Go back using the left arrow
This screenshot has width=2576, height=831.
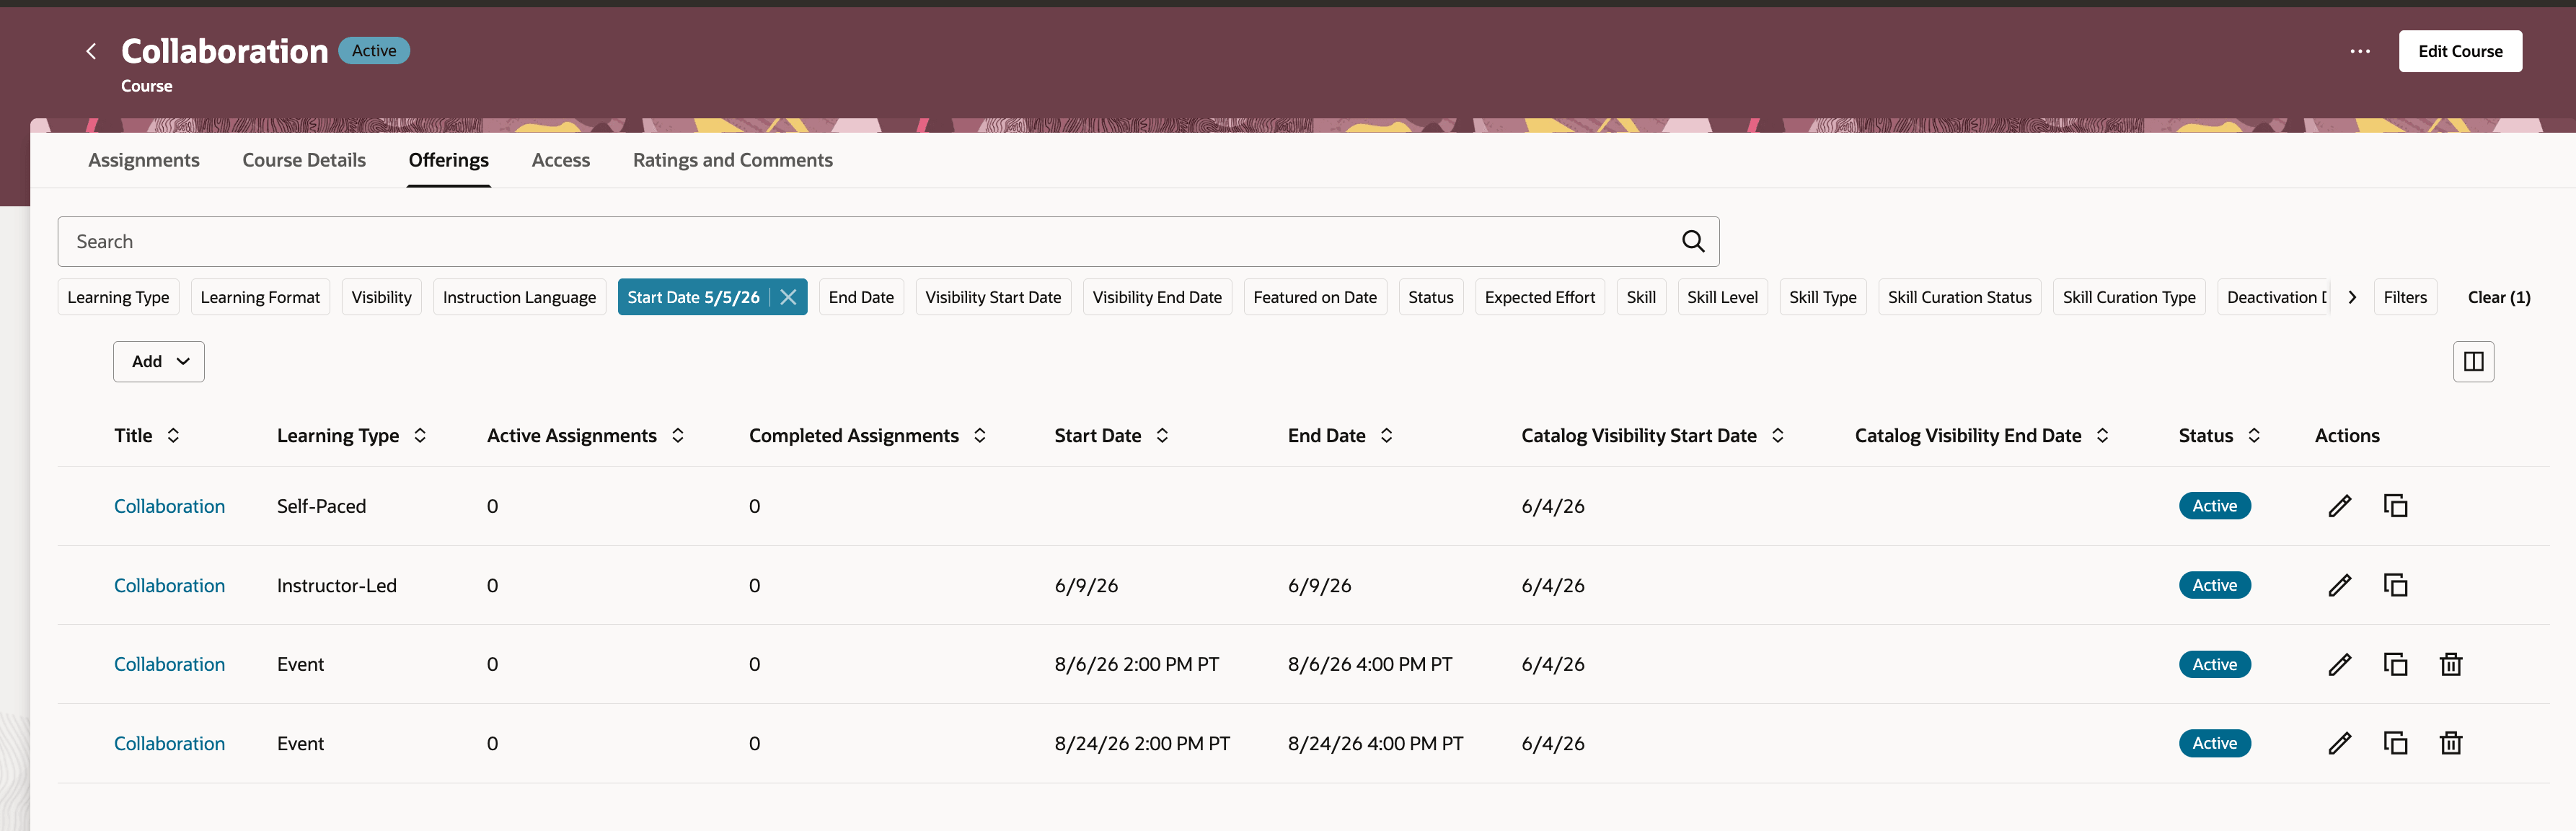[91, 51]
